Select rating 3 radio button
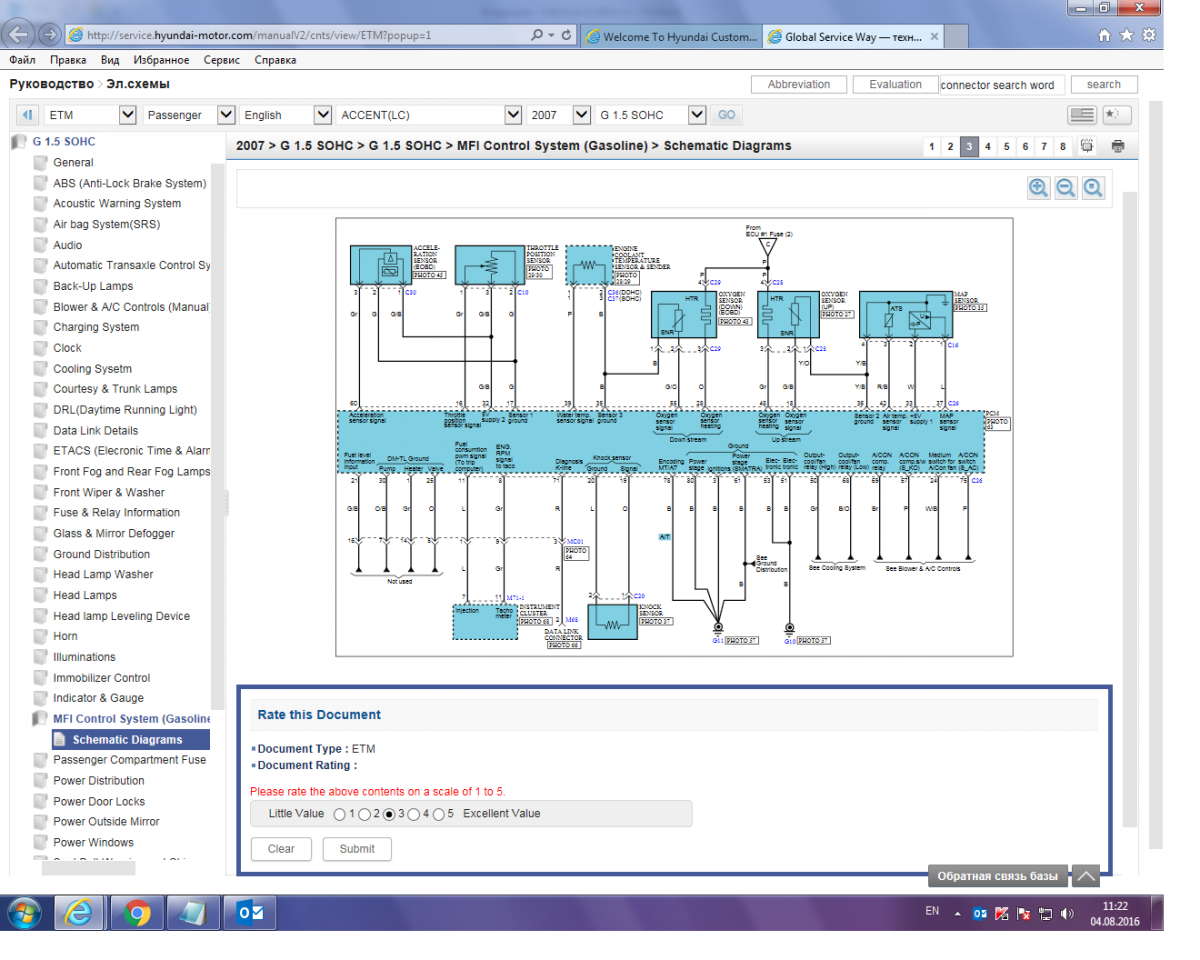The height and width of the screenshot is (960, 1200). pyautogui.click(x=389, y=814)
